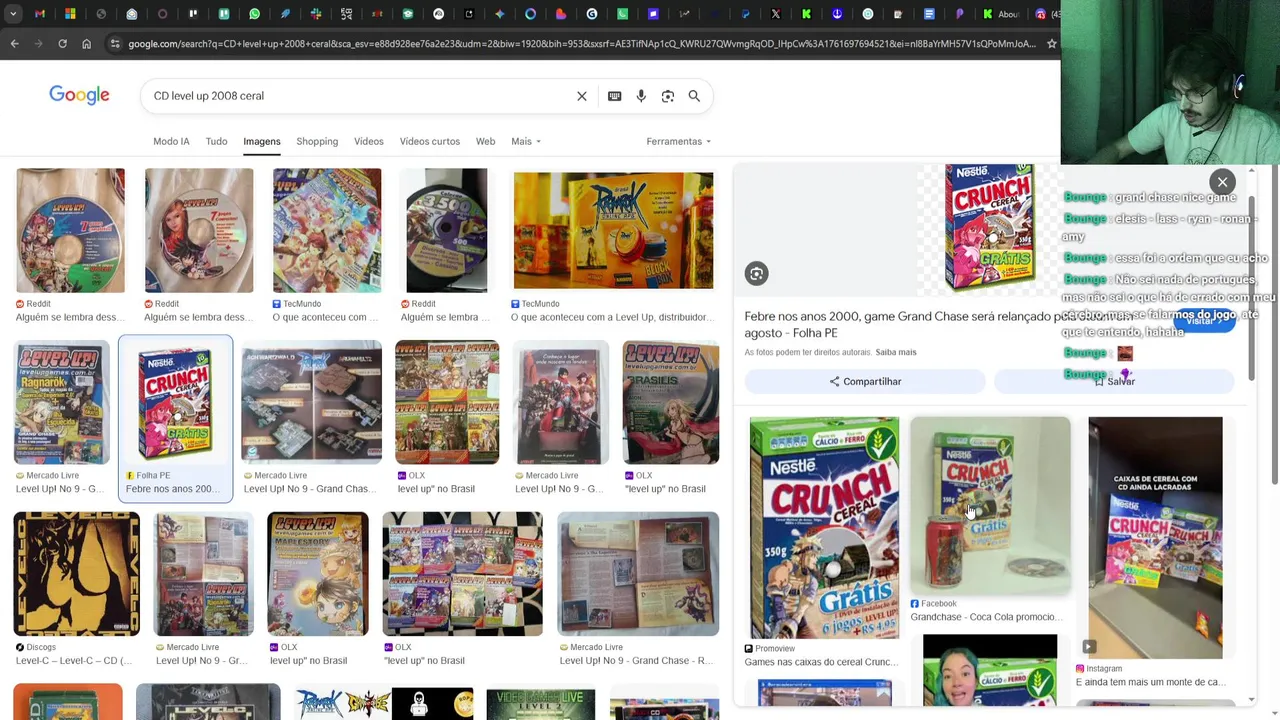The image size is (1280, 720).
Task: Go to the browser home page
Action: (86, 44)
